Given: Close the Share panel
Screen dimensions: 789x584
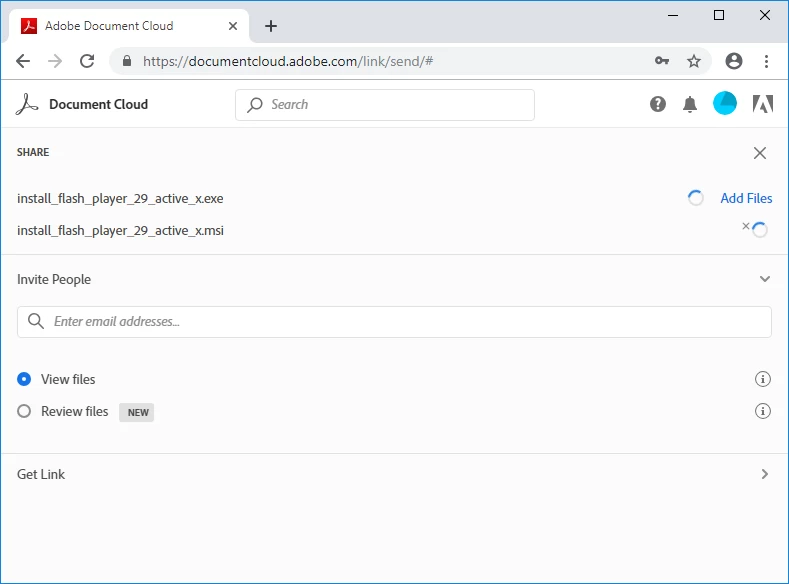Looking at the screenshot, I should (x=760, y=153).
